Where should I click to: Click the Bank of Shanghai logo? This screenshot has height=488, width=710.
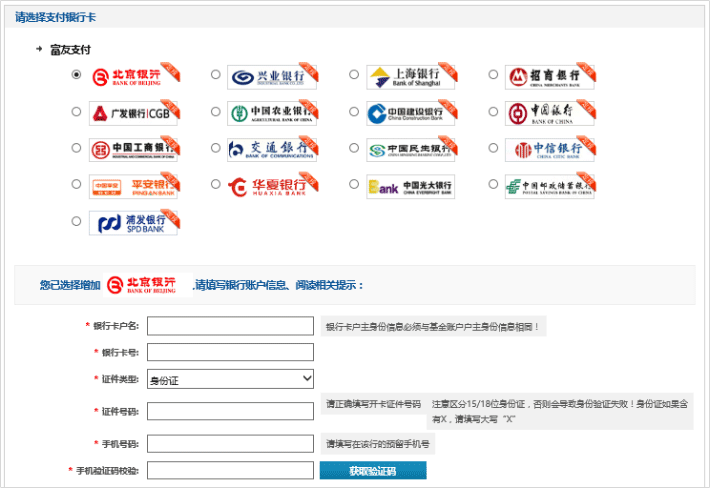click(x=410, y=76)
